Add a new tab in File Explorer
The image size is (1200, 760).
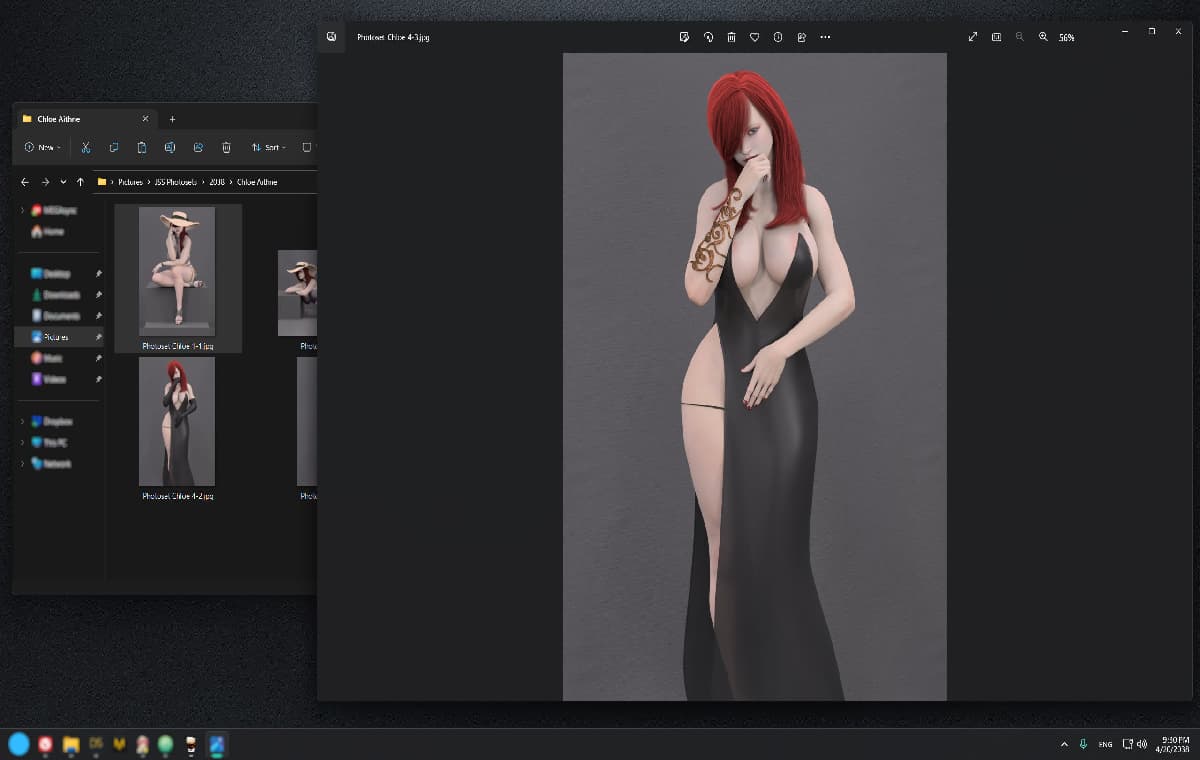[172, 119]
